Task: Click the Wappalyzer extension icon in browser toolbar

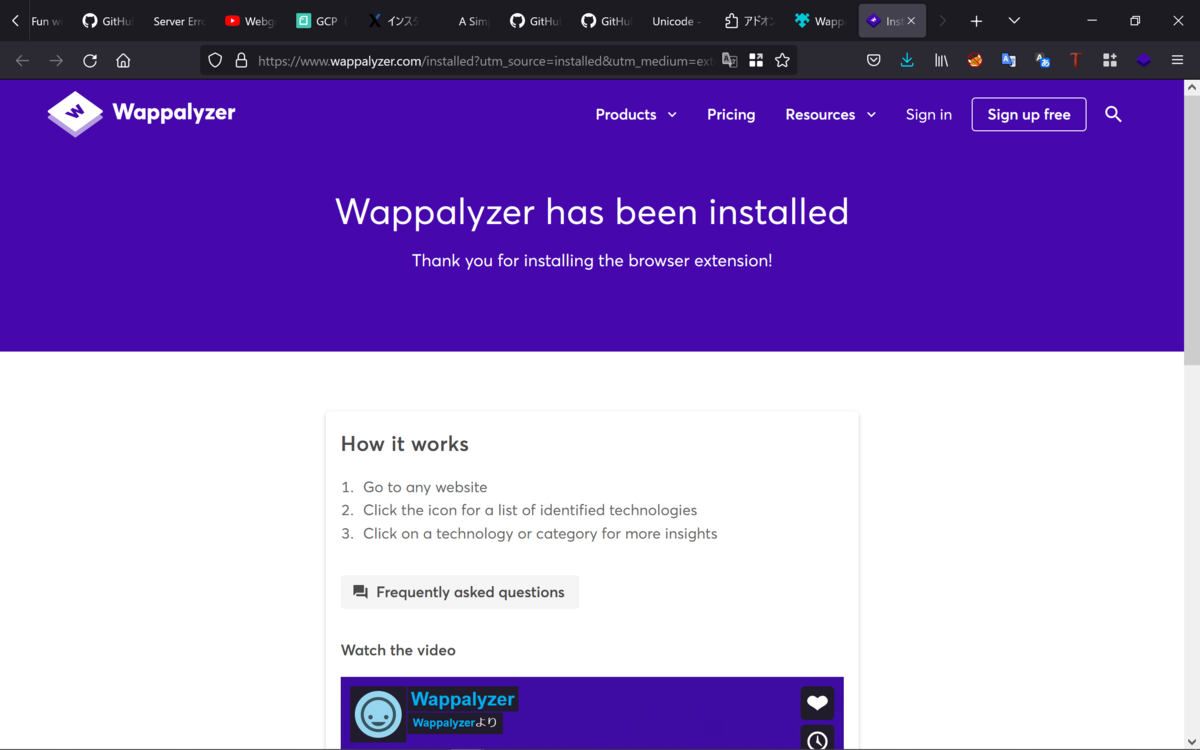Action: 1143,61
